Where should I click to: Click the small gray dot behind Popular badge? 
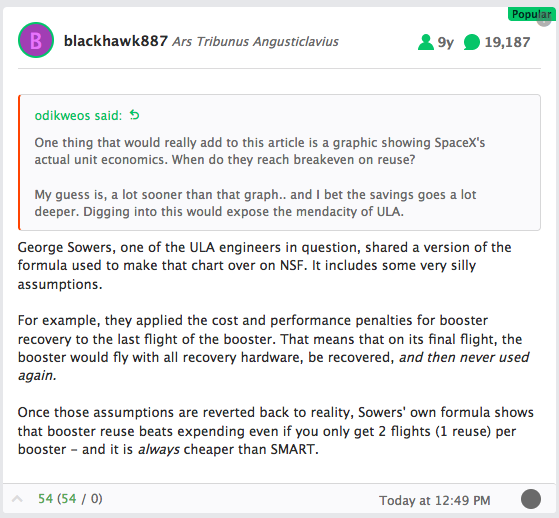click(x=545, y=22)
